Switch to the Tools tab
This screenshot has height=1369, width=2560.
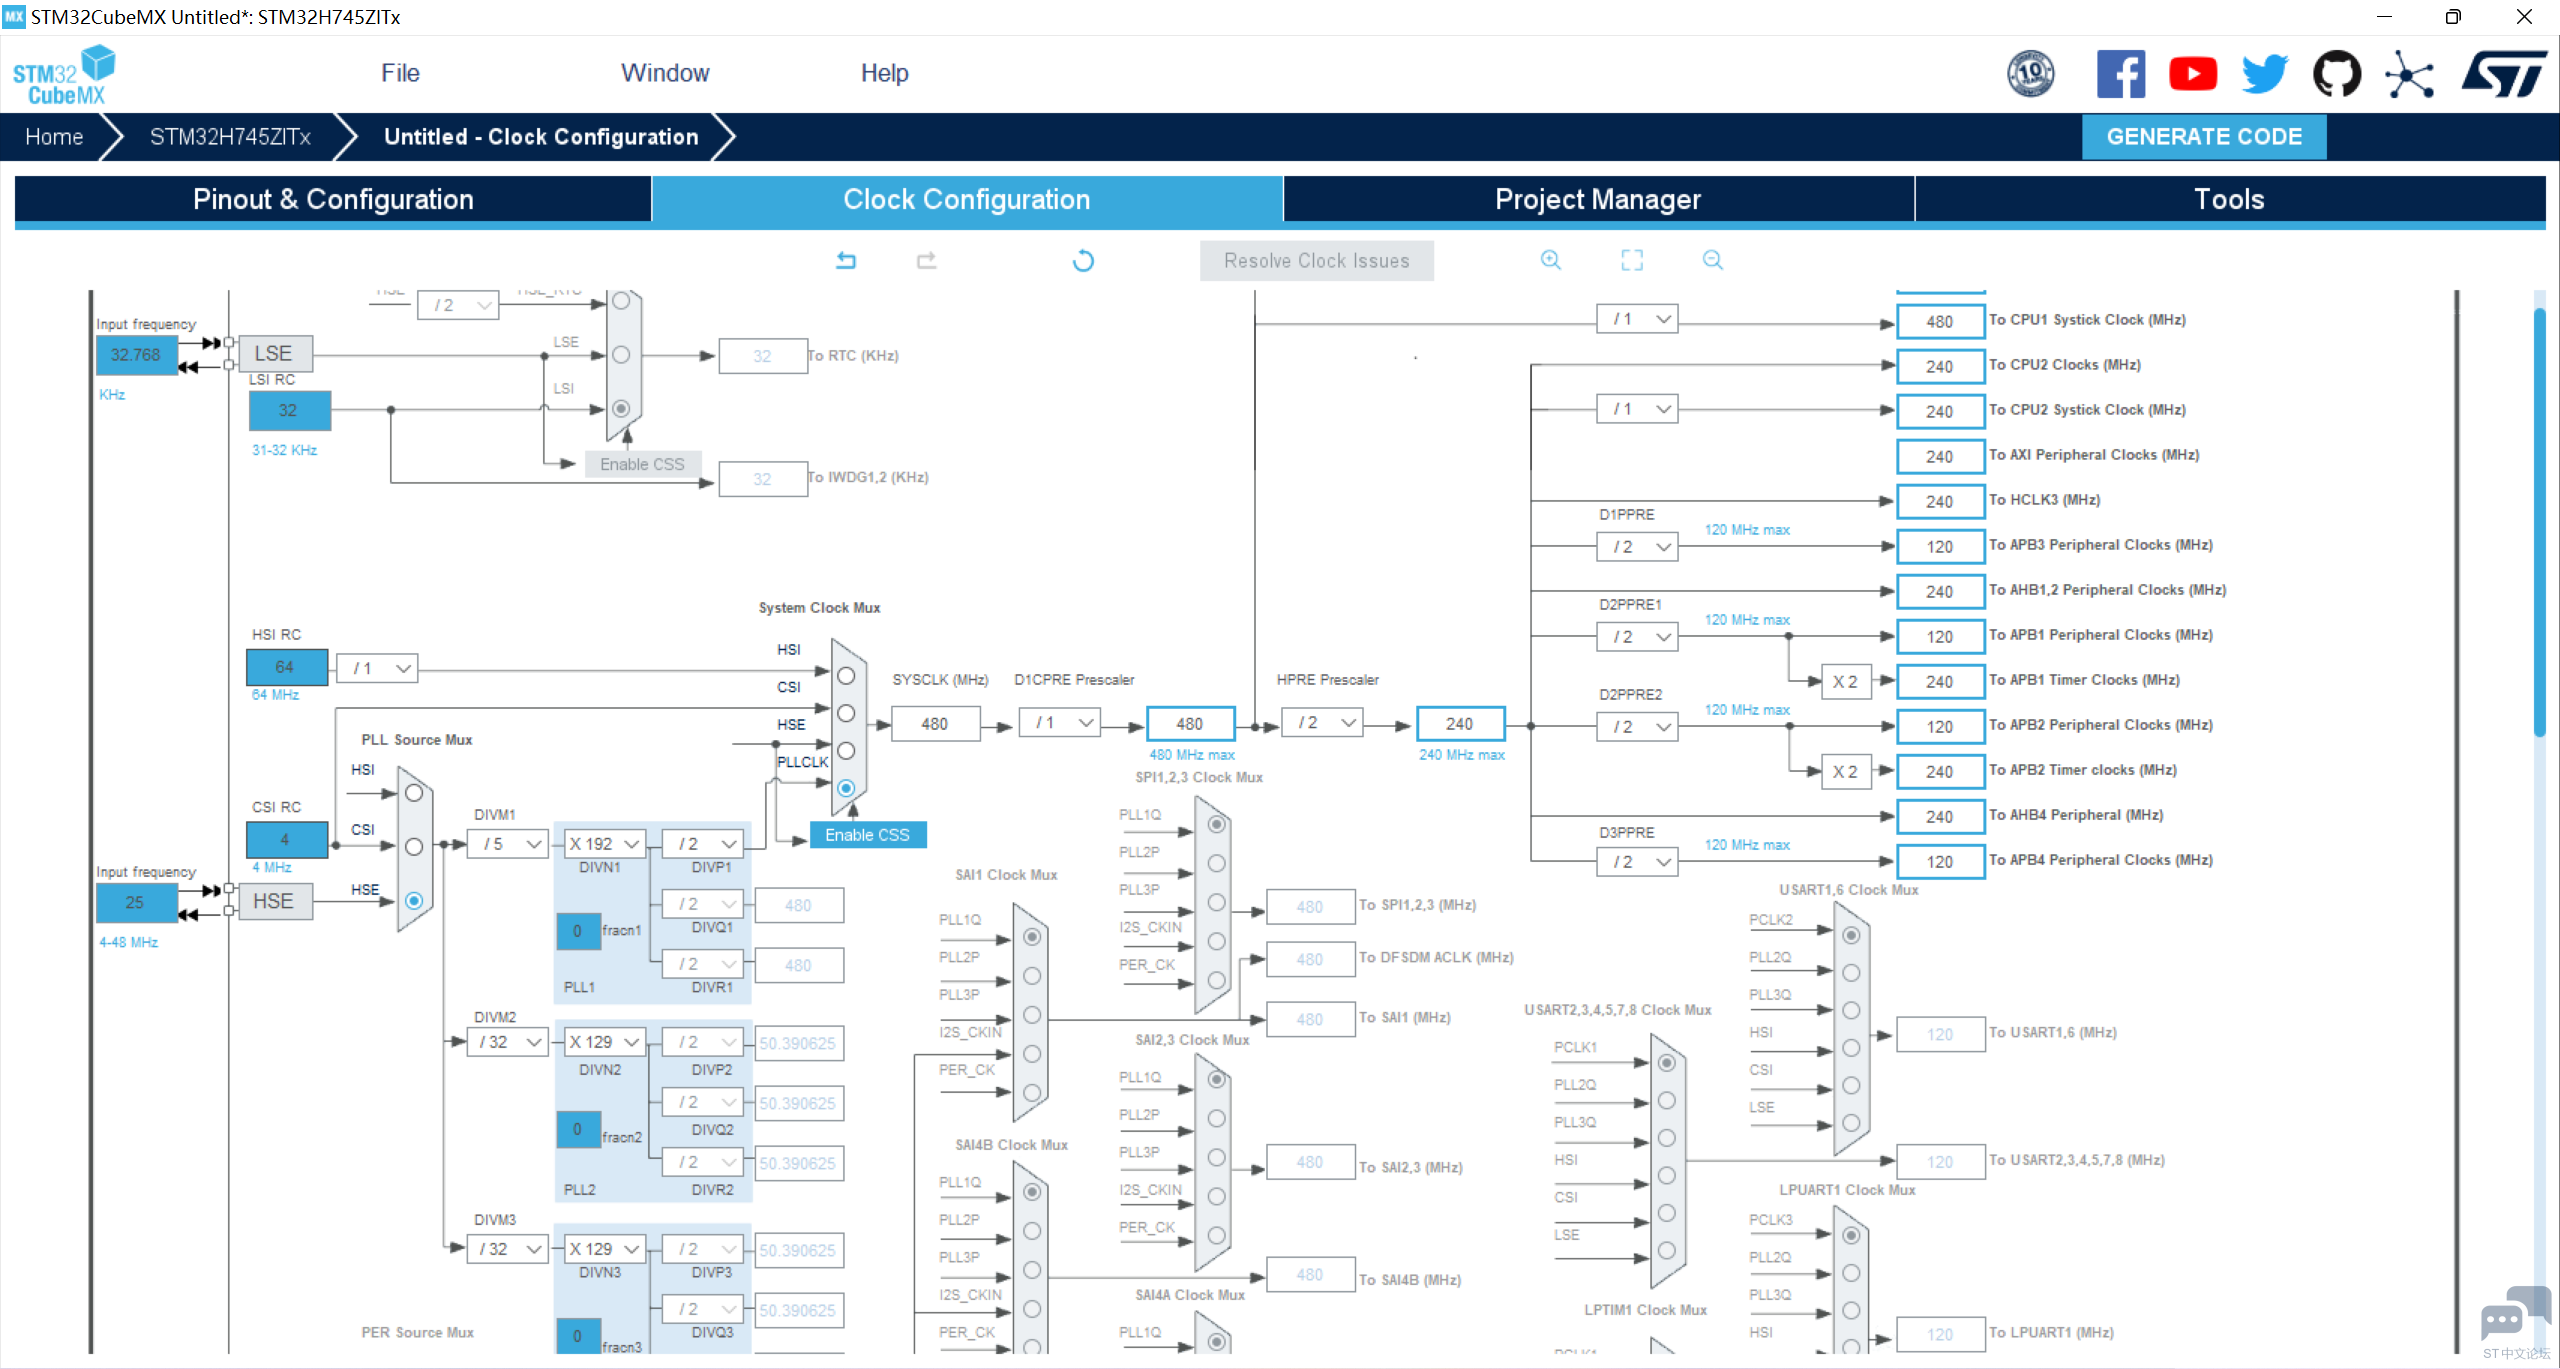2230,199
